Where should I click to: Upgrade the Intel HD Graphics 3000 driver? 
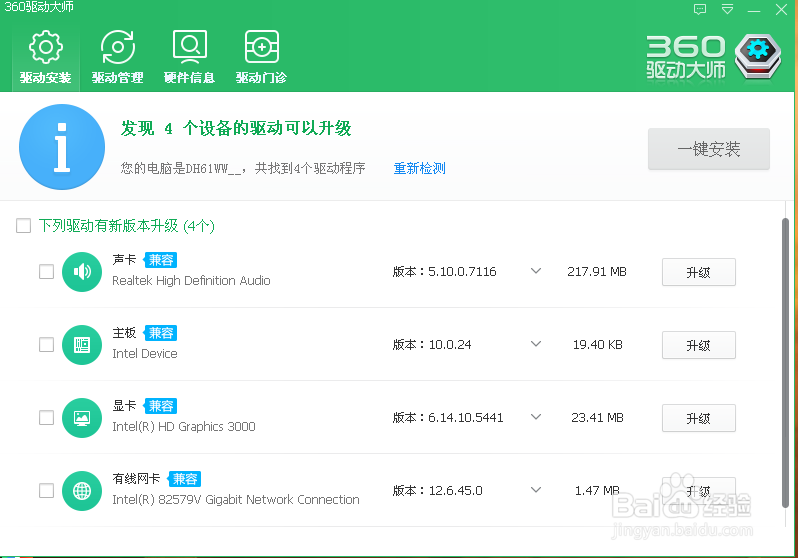pos(698,418)
